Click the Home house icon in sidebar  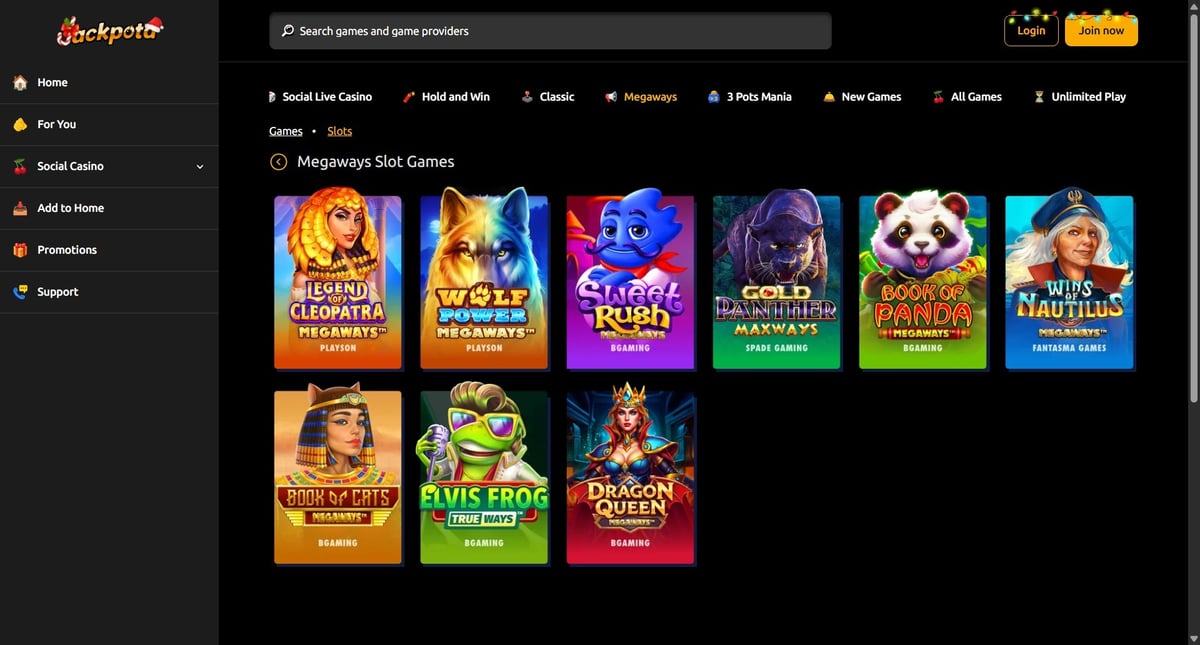tap(20, 83)
